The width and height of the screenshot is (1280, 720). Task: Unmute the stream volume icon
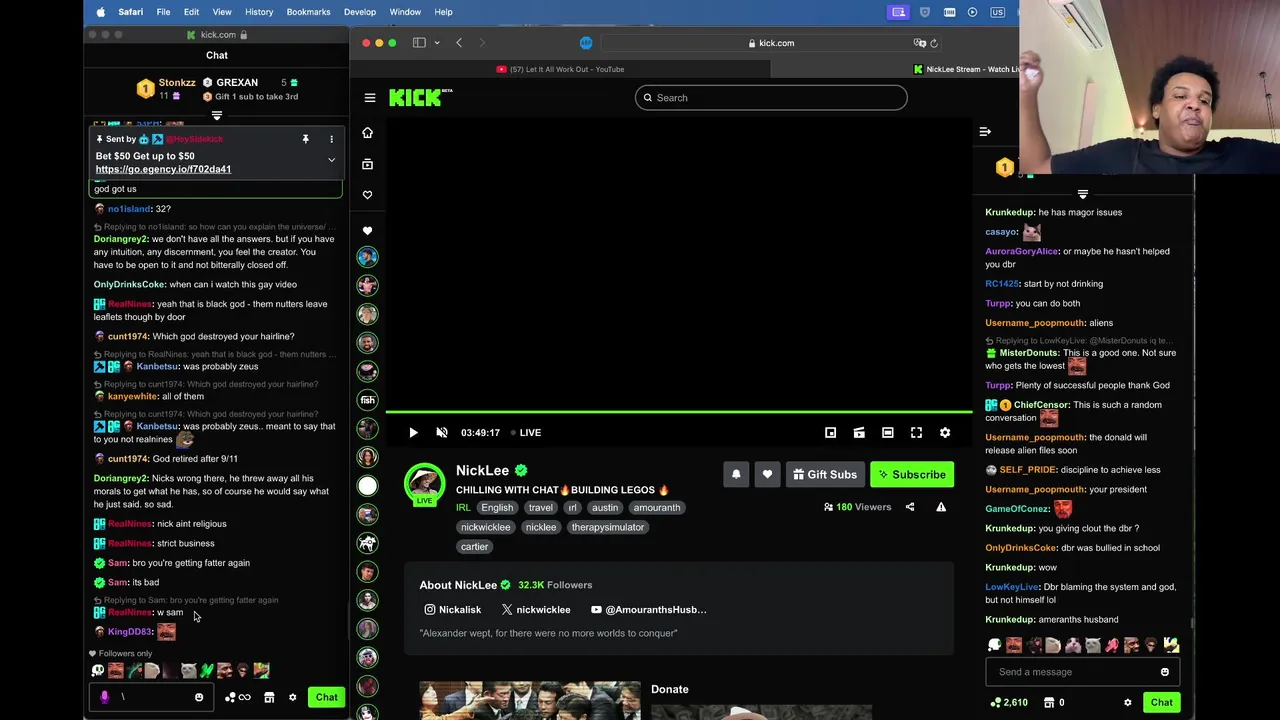(x=442, y=433)
